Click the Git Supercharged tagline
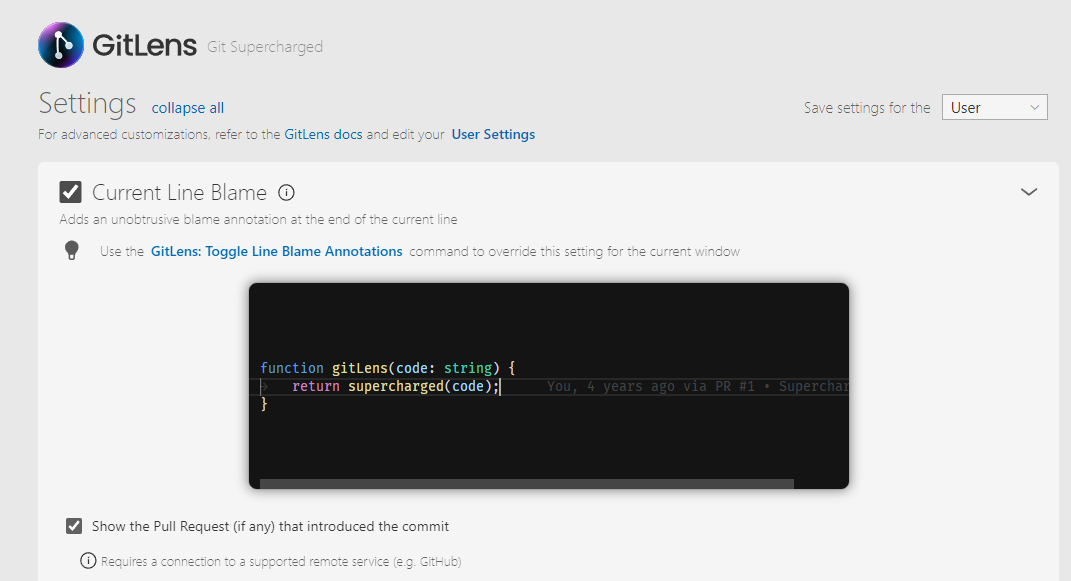Viewport: 1071px width, 581px height. pos(264,47)
